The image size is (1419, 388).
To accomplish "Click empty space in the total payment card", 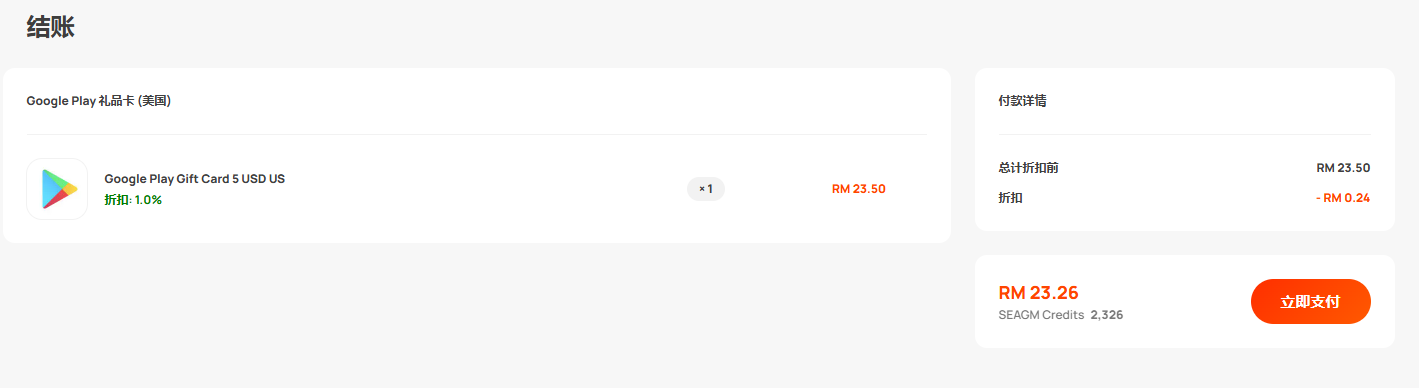I will pos(1185,301).
